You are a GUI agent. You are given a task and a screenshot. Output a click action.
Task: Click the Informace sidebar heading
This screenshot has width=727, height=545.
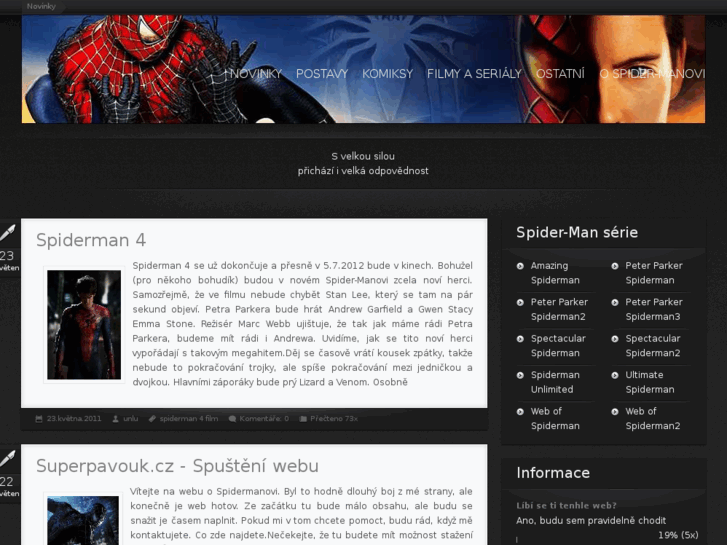click(x=553, y=473)
